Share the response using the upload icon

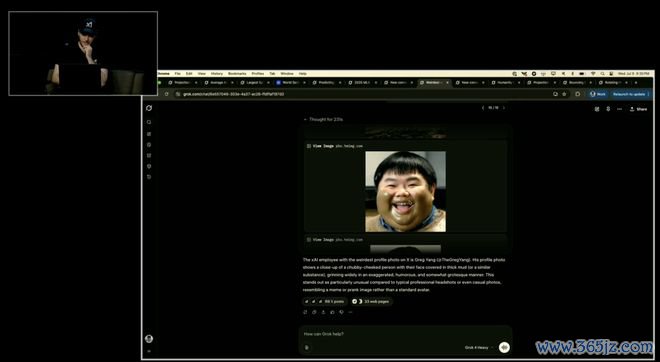pos(323,312)
